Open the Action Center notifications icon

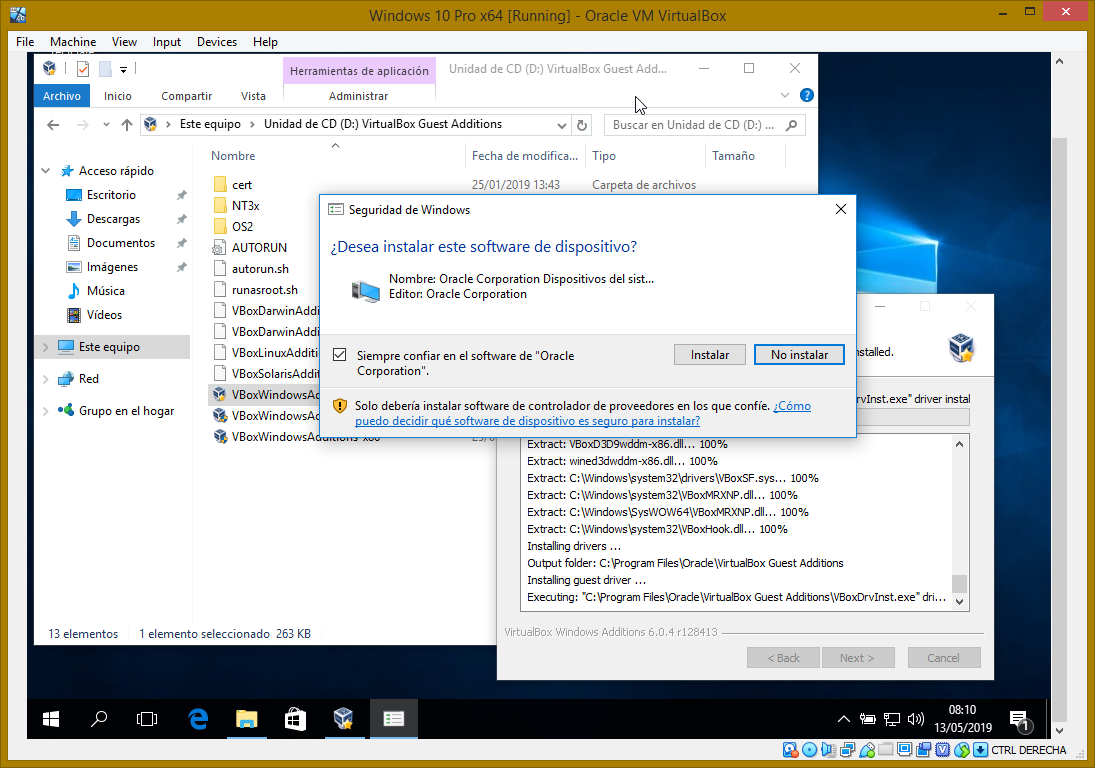pyautogui.click(x=1020, y=720)
